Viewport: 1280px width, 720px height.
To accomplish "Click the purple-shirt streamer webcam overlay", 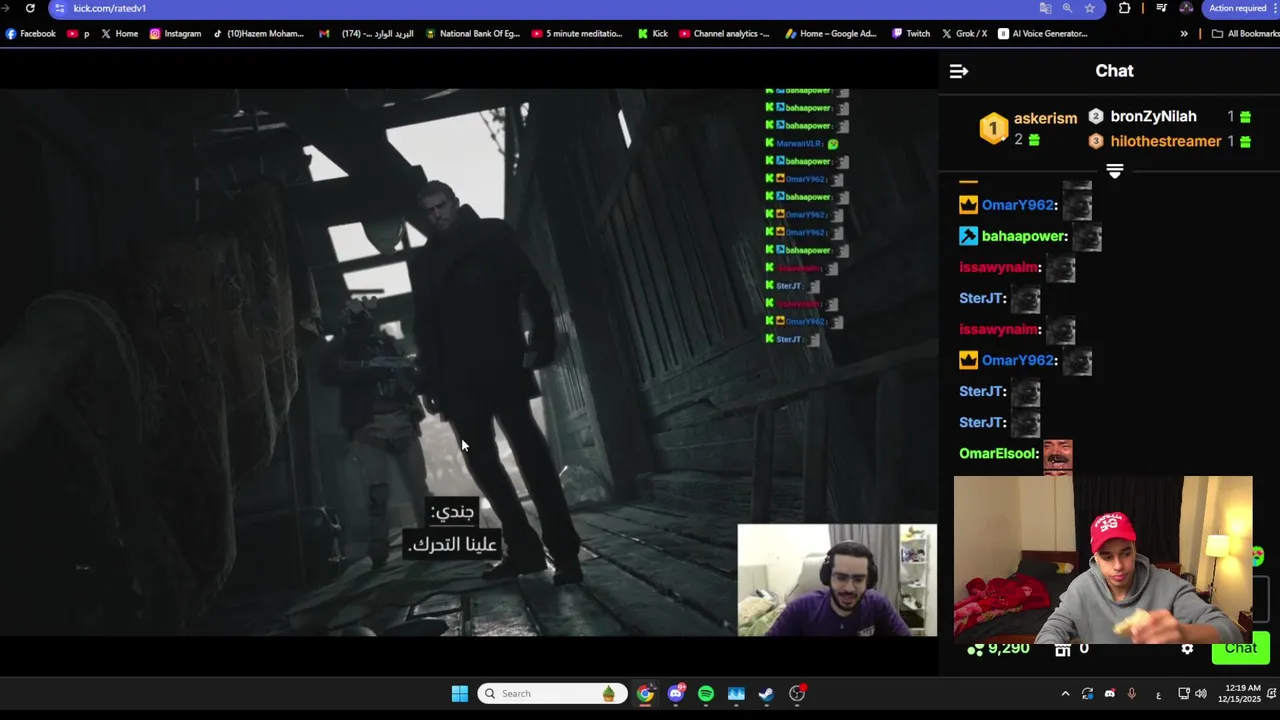I will (x=837, y=580).
